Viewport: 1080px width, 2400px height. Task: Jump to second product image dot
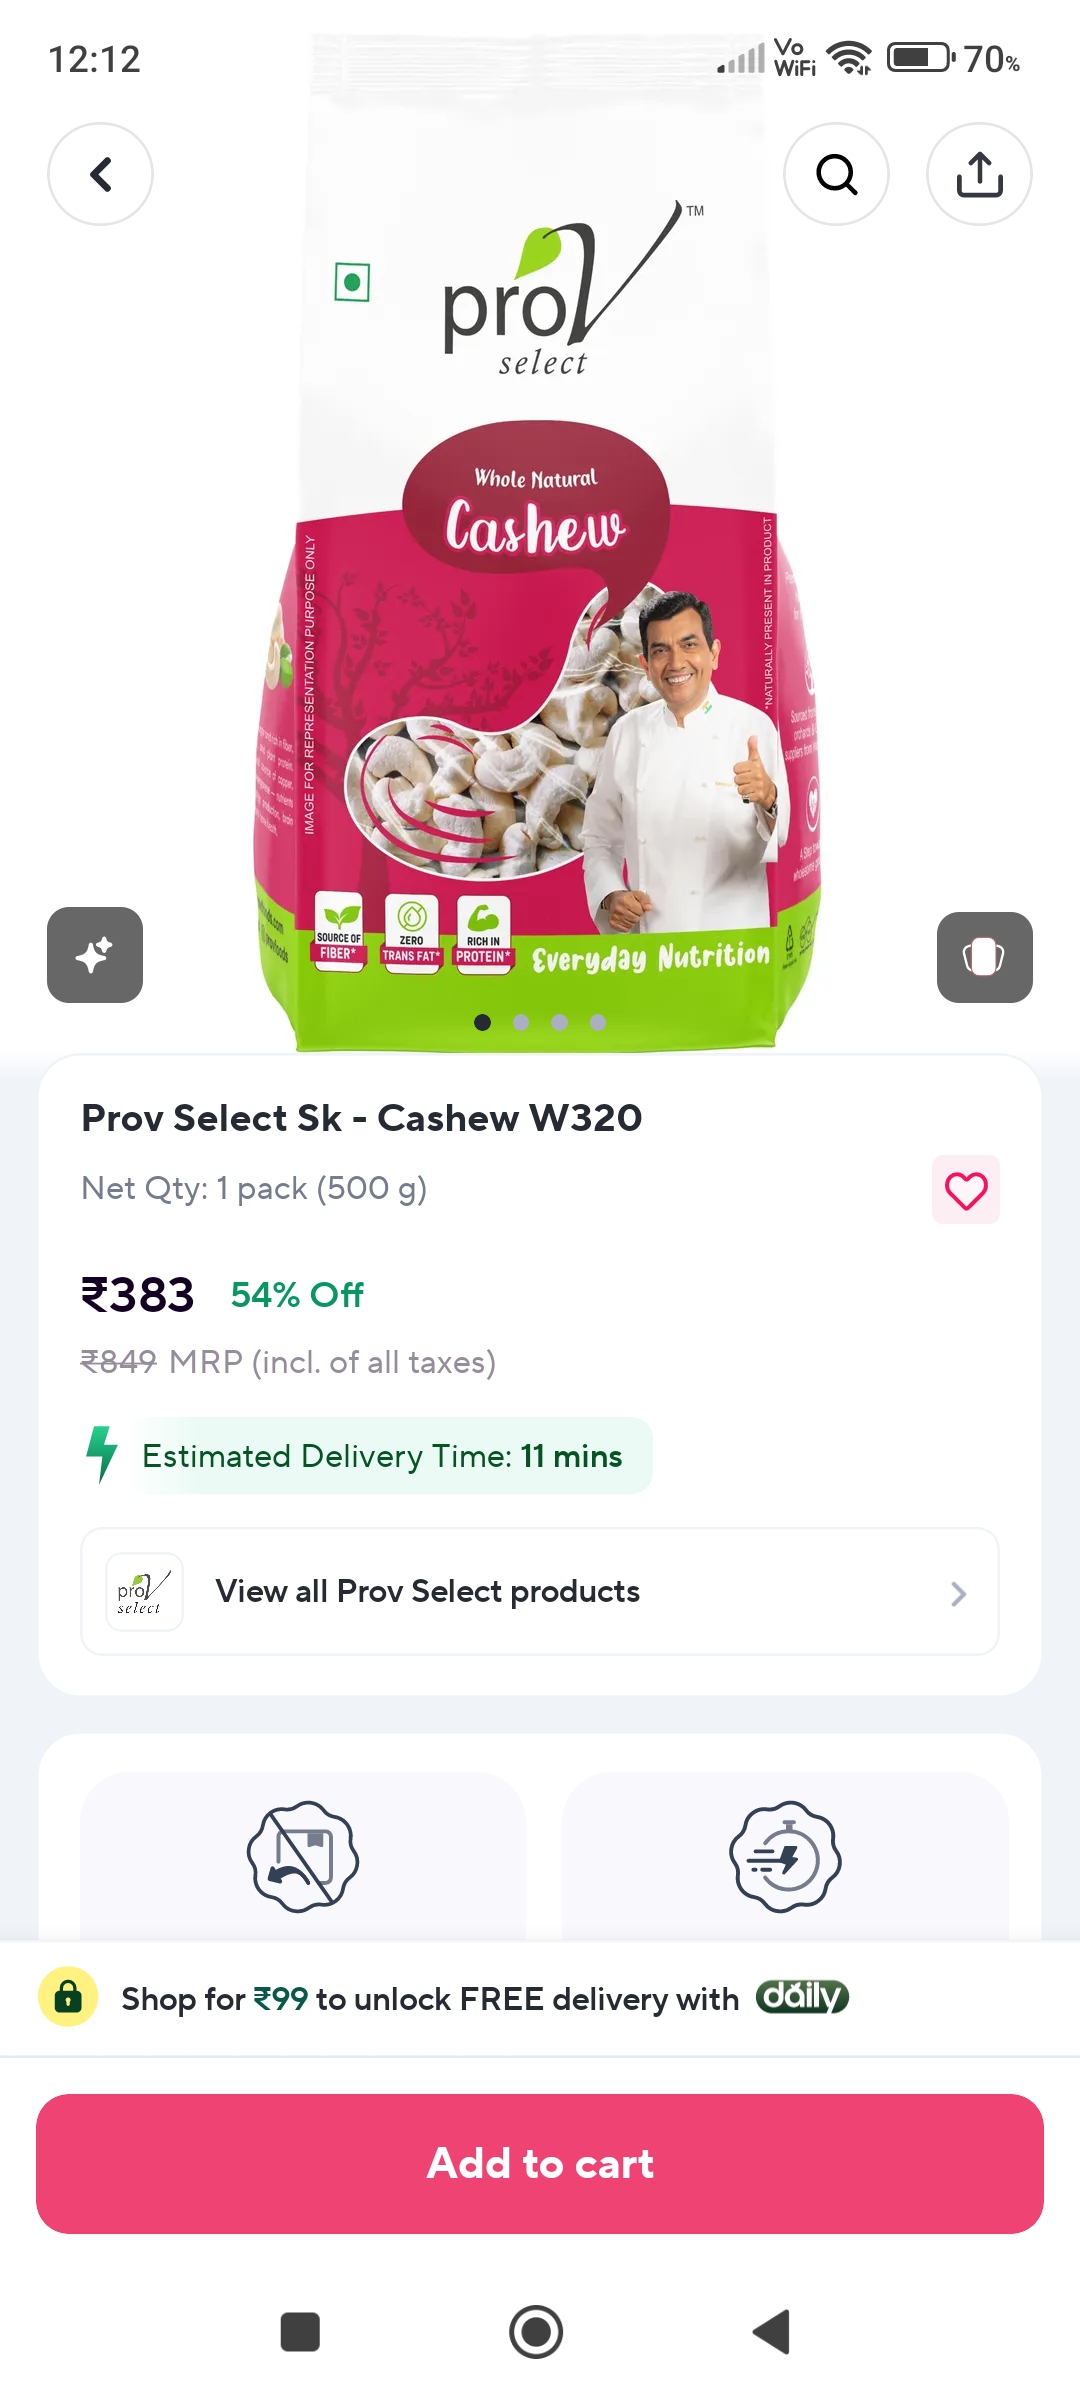521,1022
